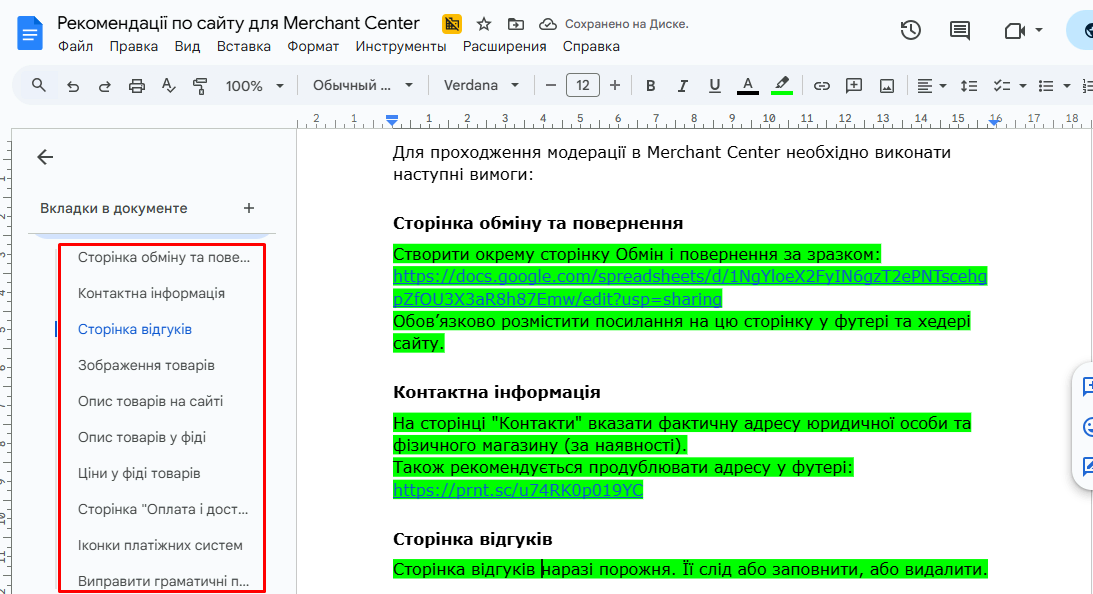
Task: Open the highlight color picker
Action: click(782, 86)
